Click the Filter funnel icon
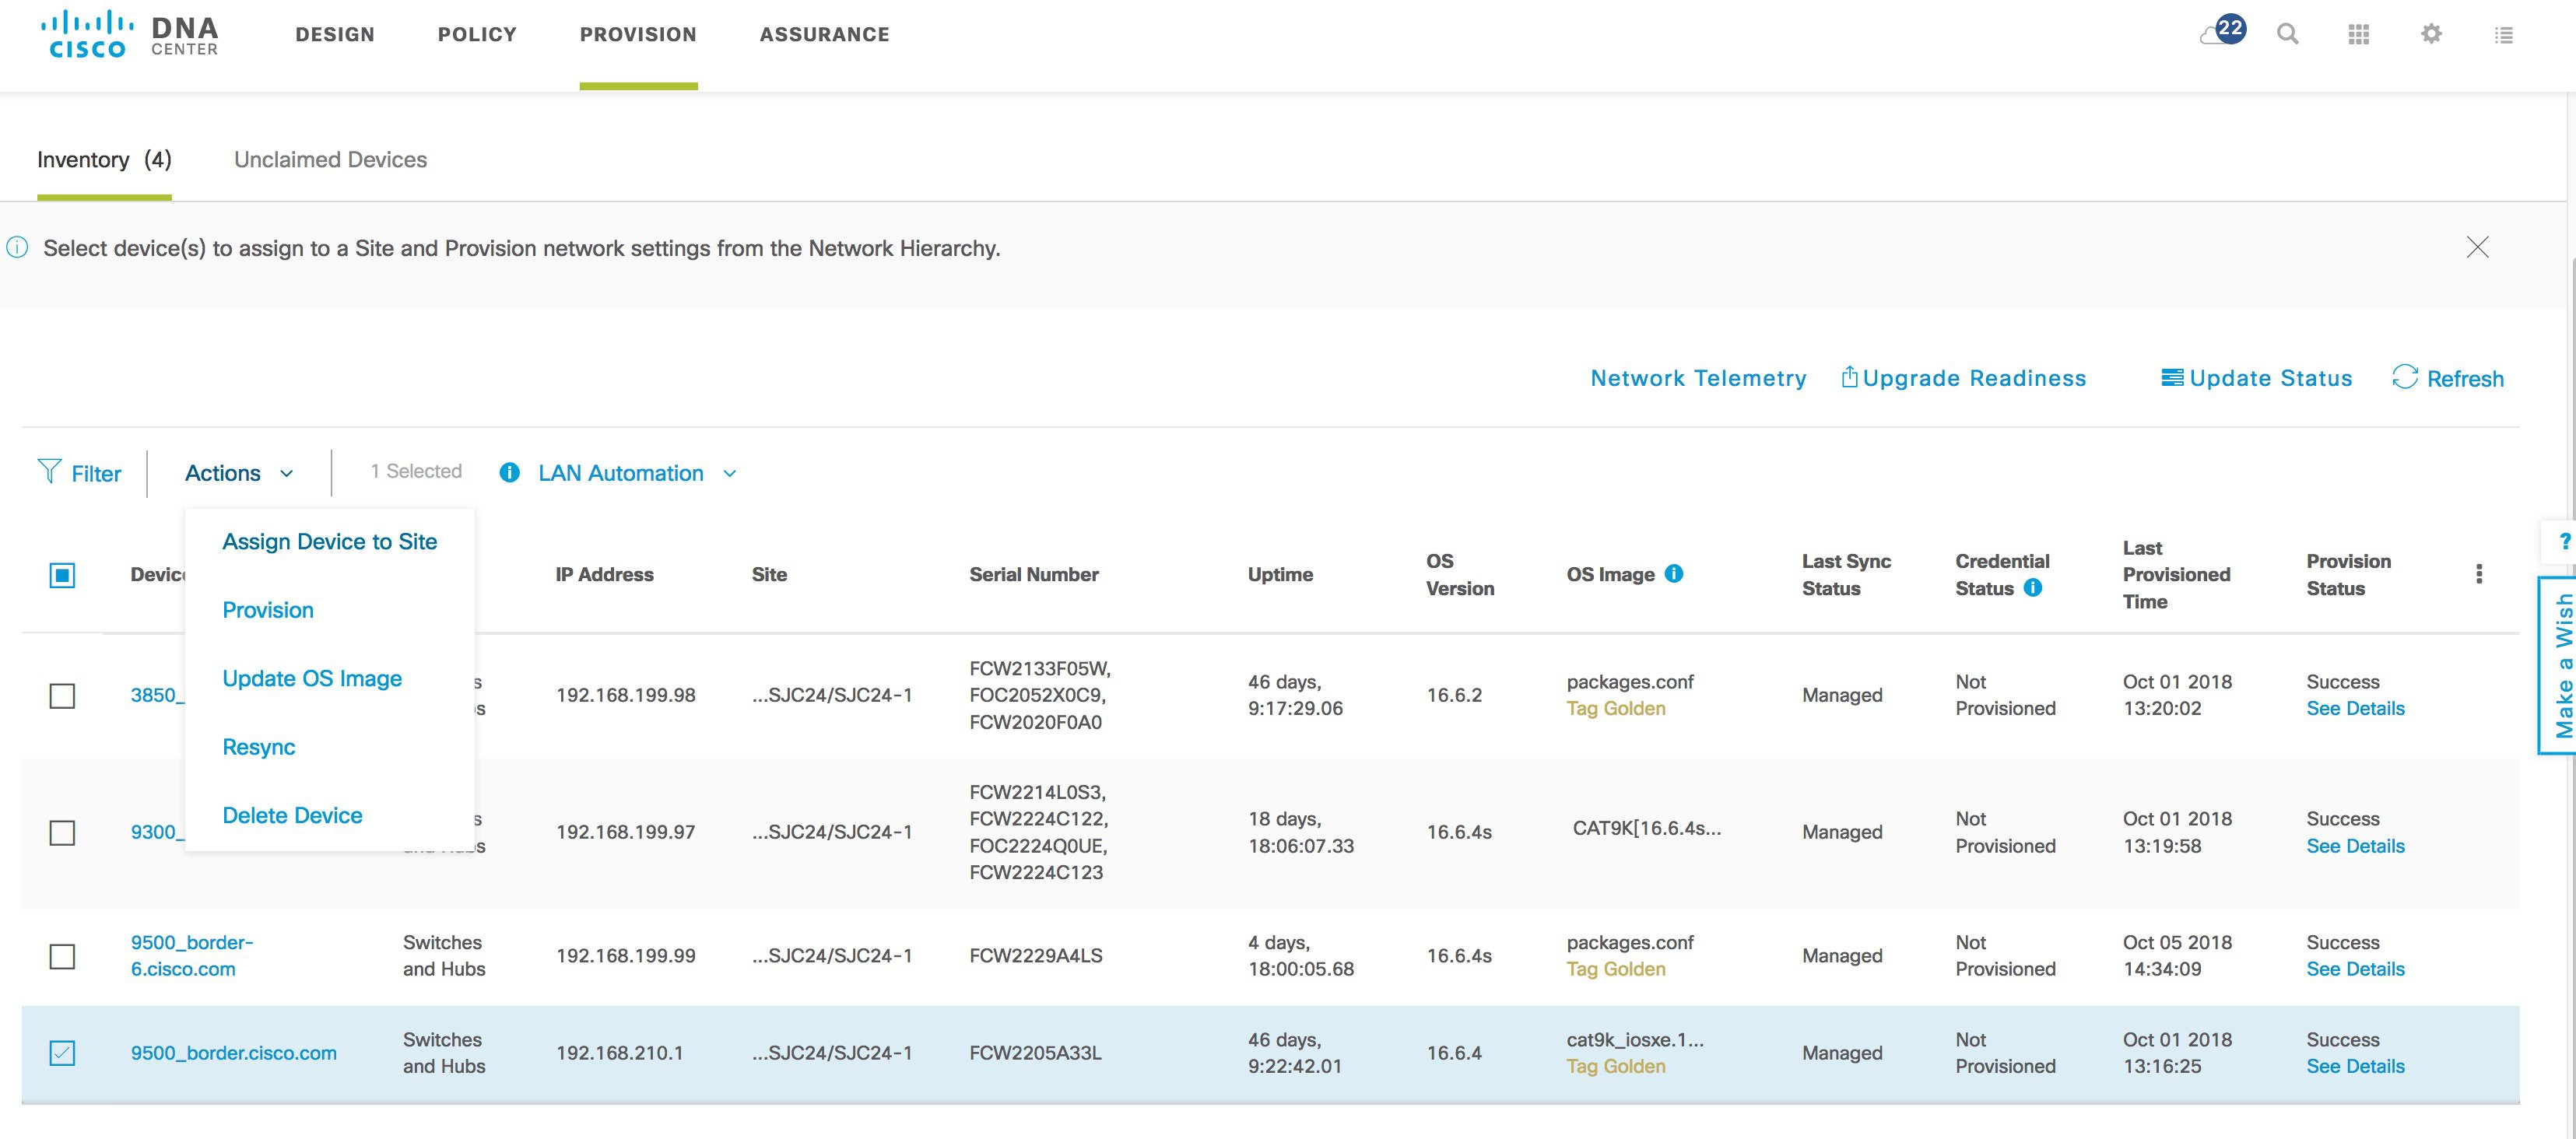The width and height of the screenshot is (2576, 1139). click(x=49, y=471)
